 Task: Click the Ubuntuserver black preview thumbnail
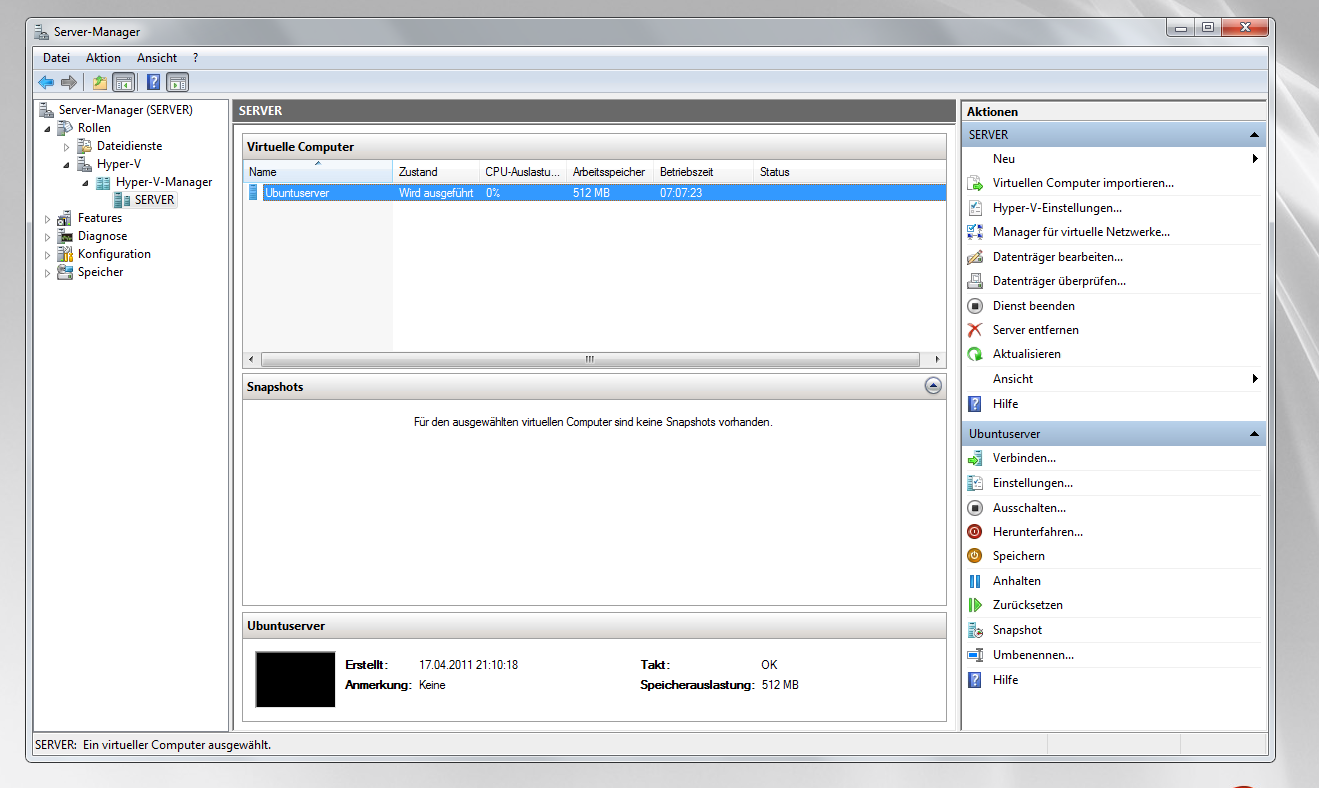coord(295,680)
